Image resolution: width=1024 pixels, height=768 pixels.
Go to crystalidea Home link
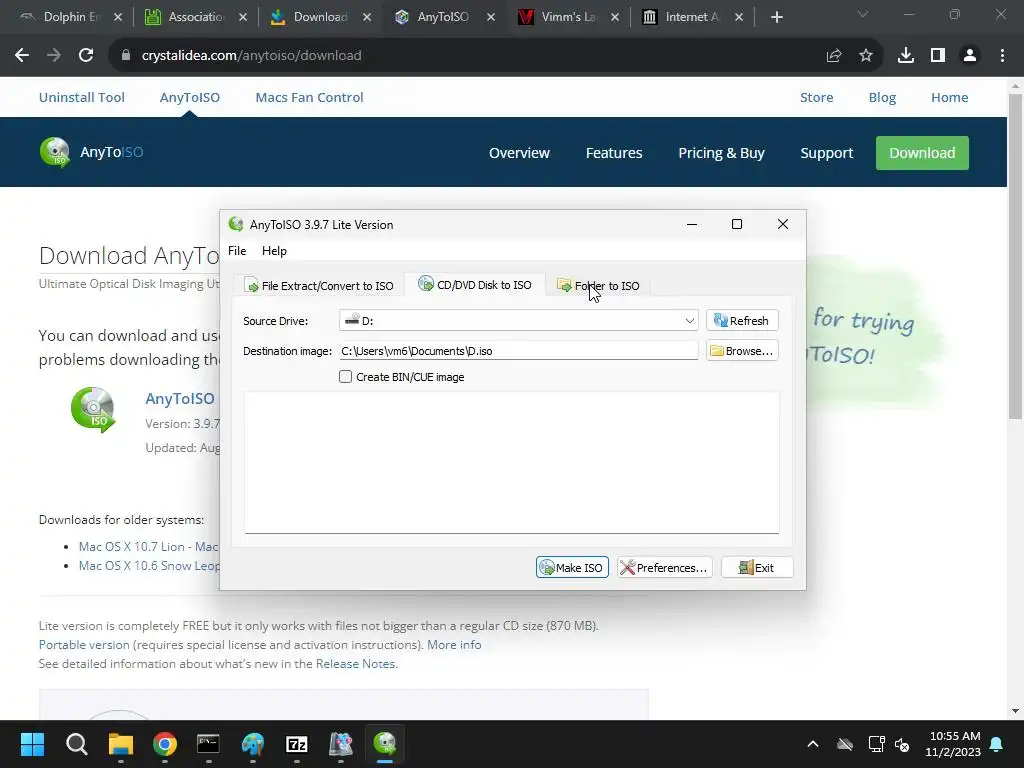coord(950,97)
